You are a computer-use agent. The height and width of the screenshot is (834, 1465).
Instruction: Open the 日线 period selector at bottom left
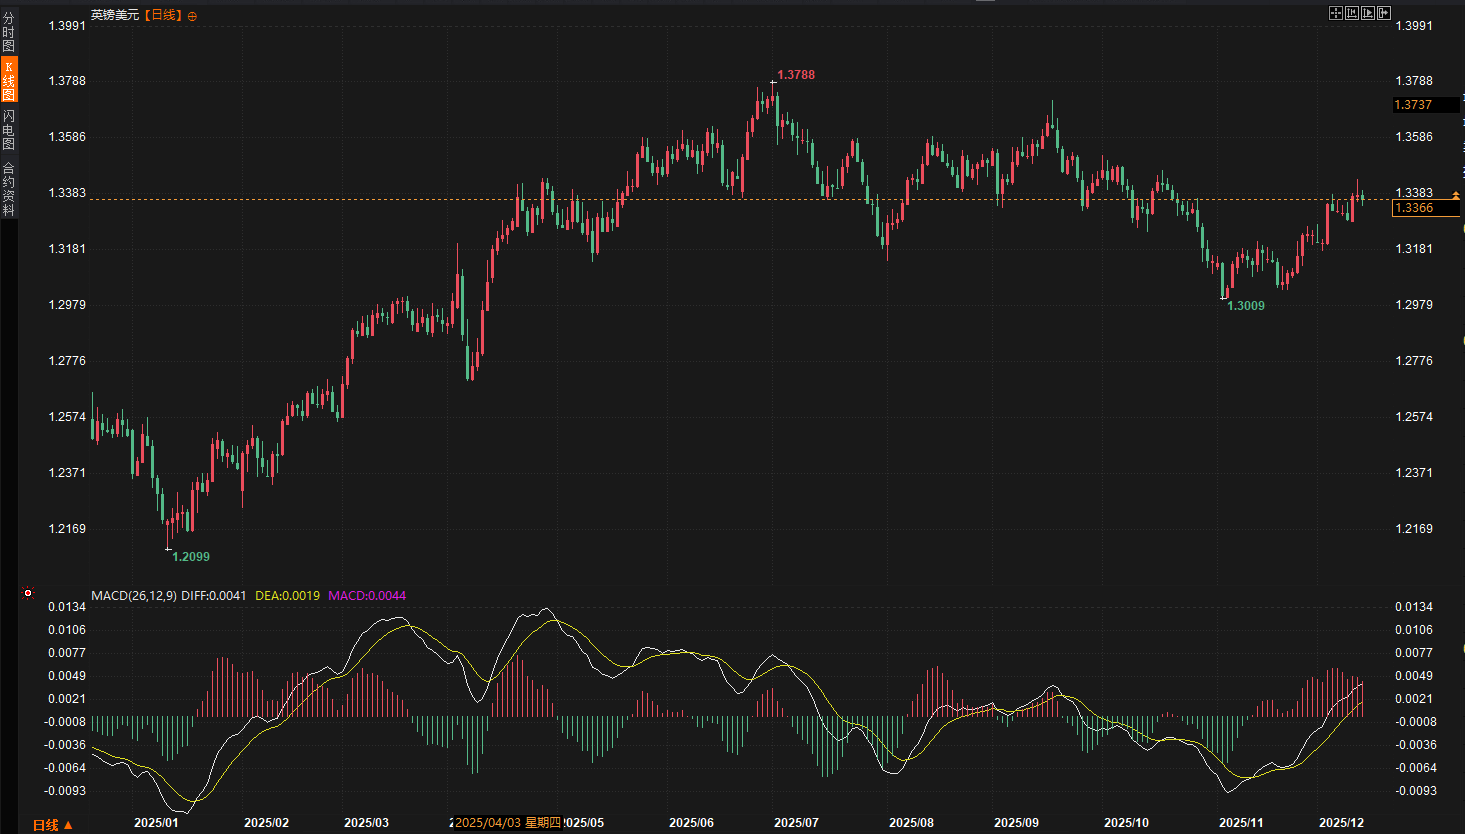(52, 825)
